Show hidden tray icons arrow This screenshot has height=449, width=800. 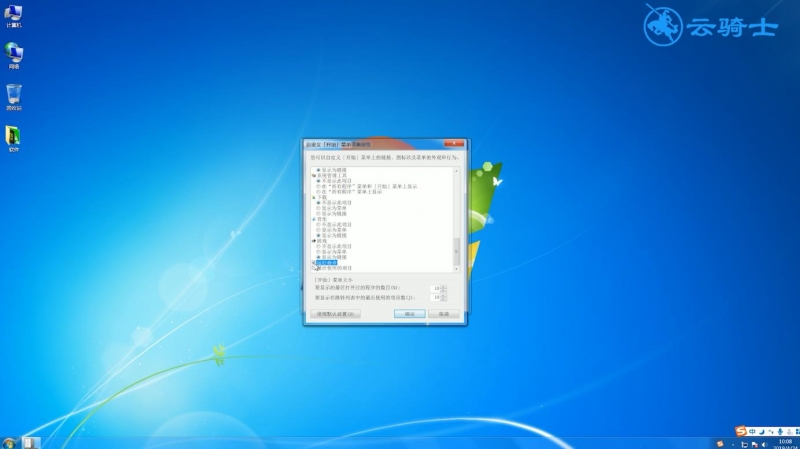point(734,445)
